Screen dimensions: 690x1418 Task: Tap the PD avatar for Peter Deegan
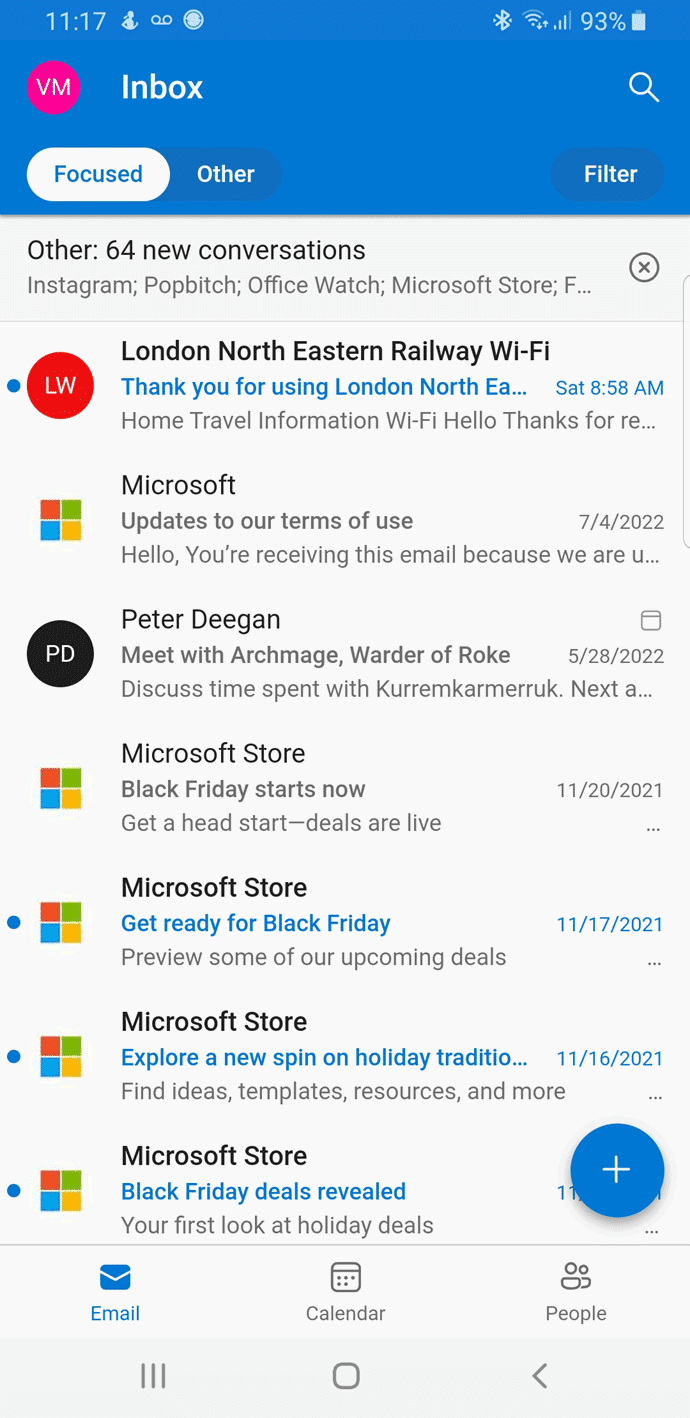(x=60, y=654)
